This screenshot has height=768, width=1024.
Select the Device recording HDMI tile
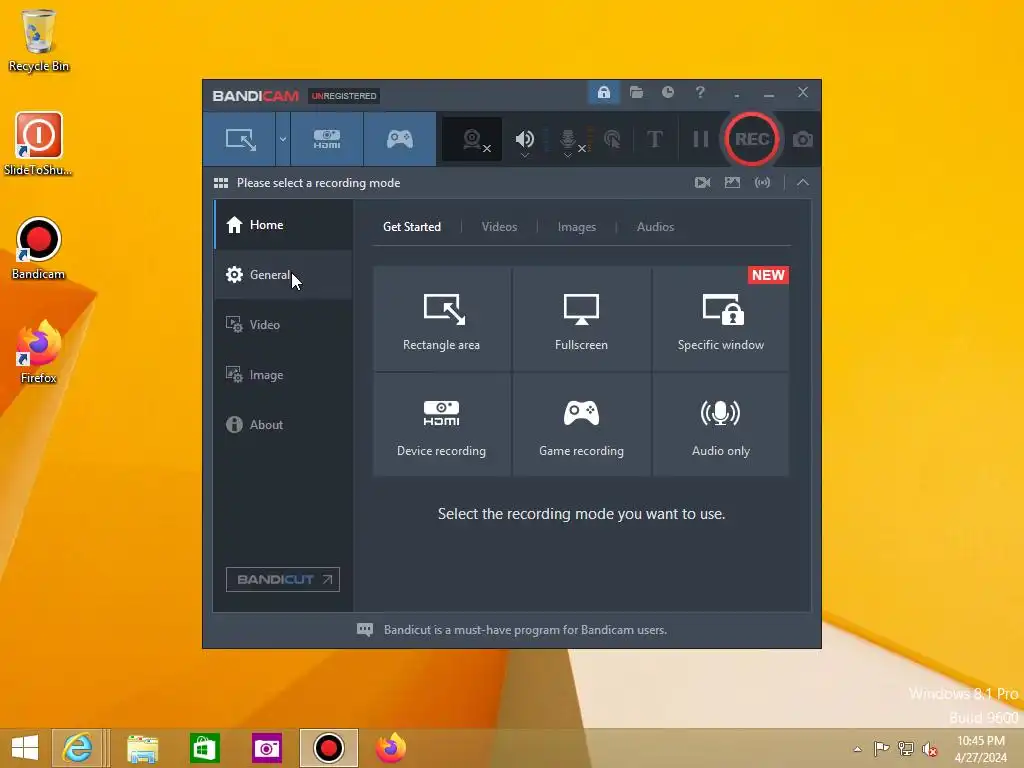point(441,424)
